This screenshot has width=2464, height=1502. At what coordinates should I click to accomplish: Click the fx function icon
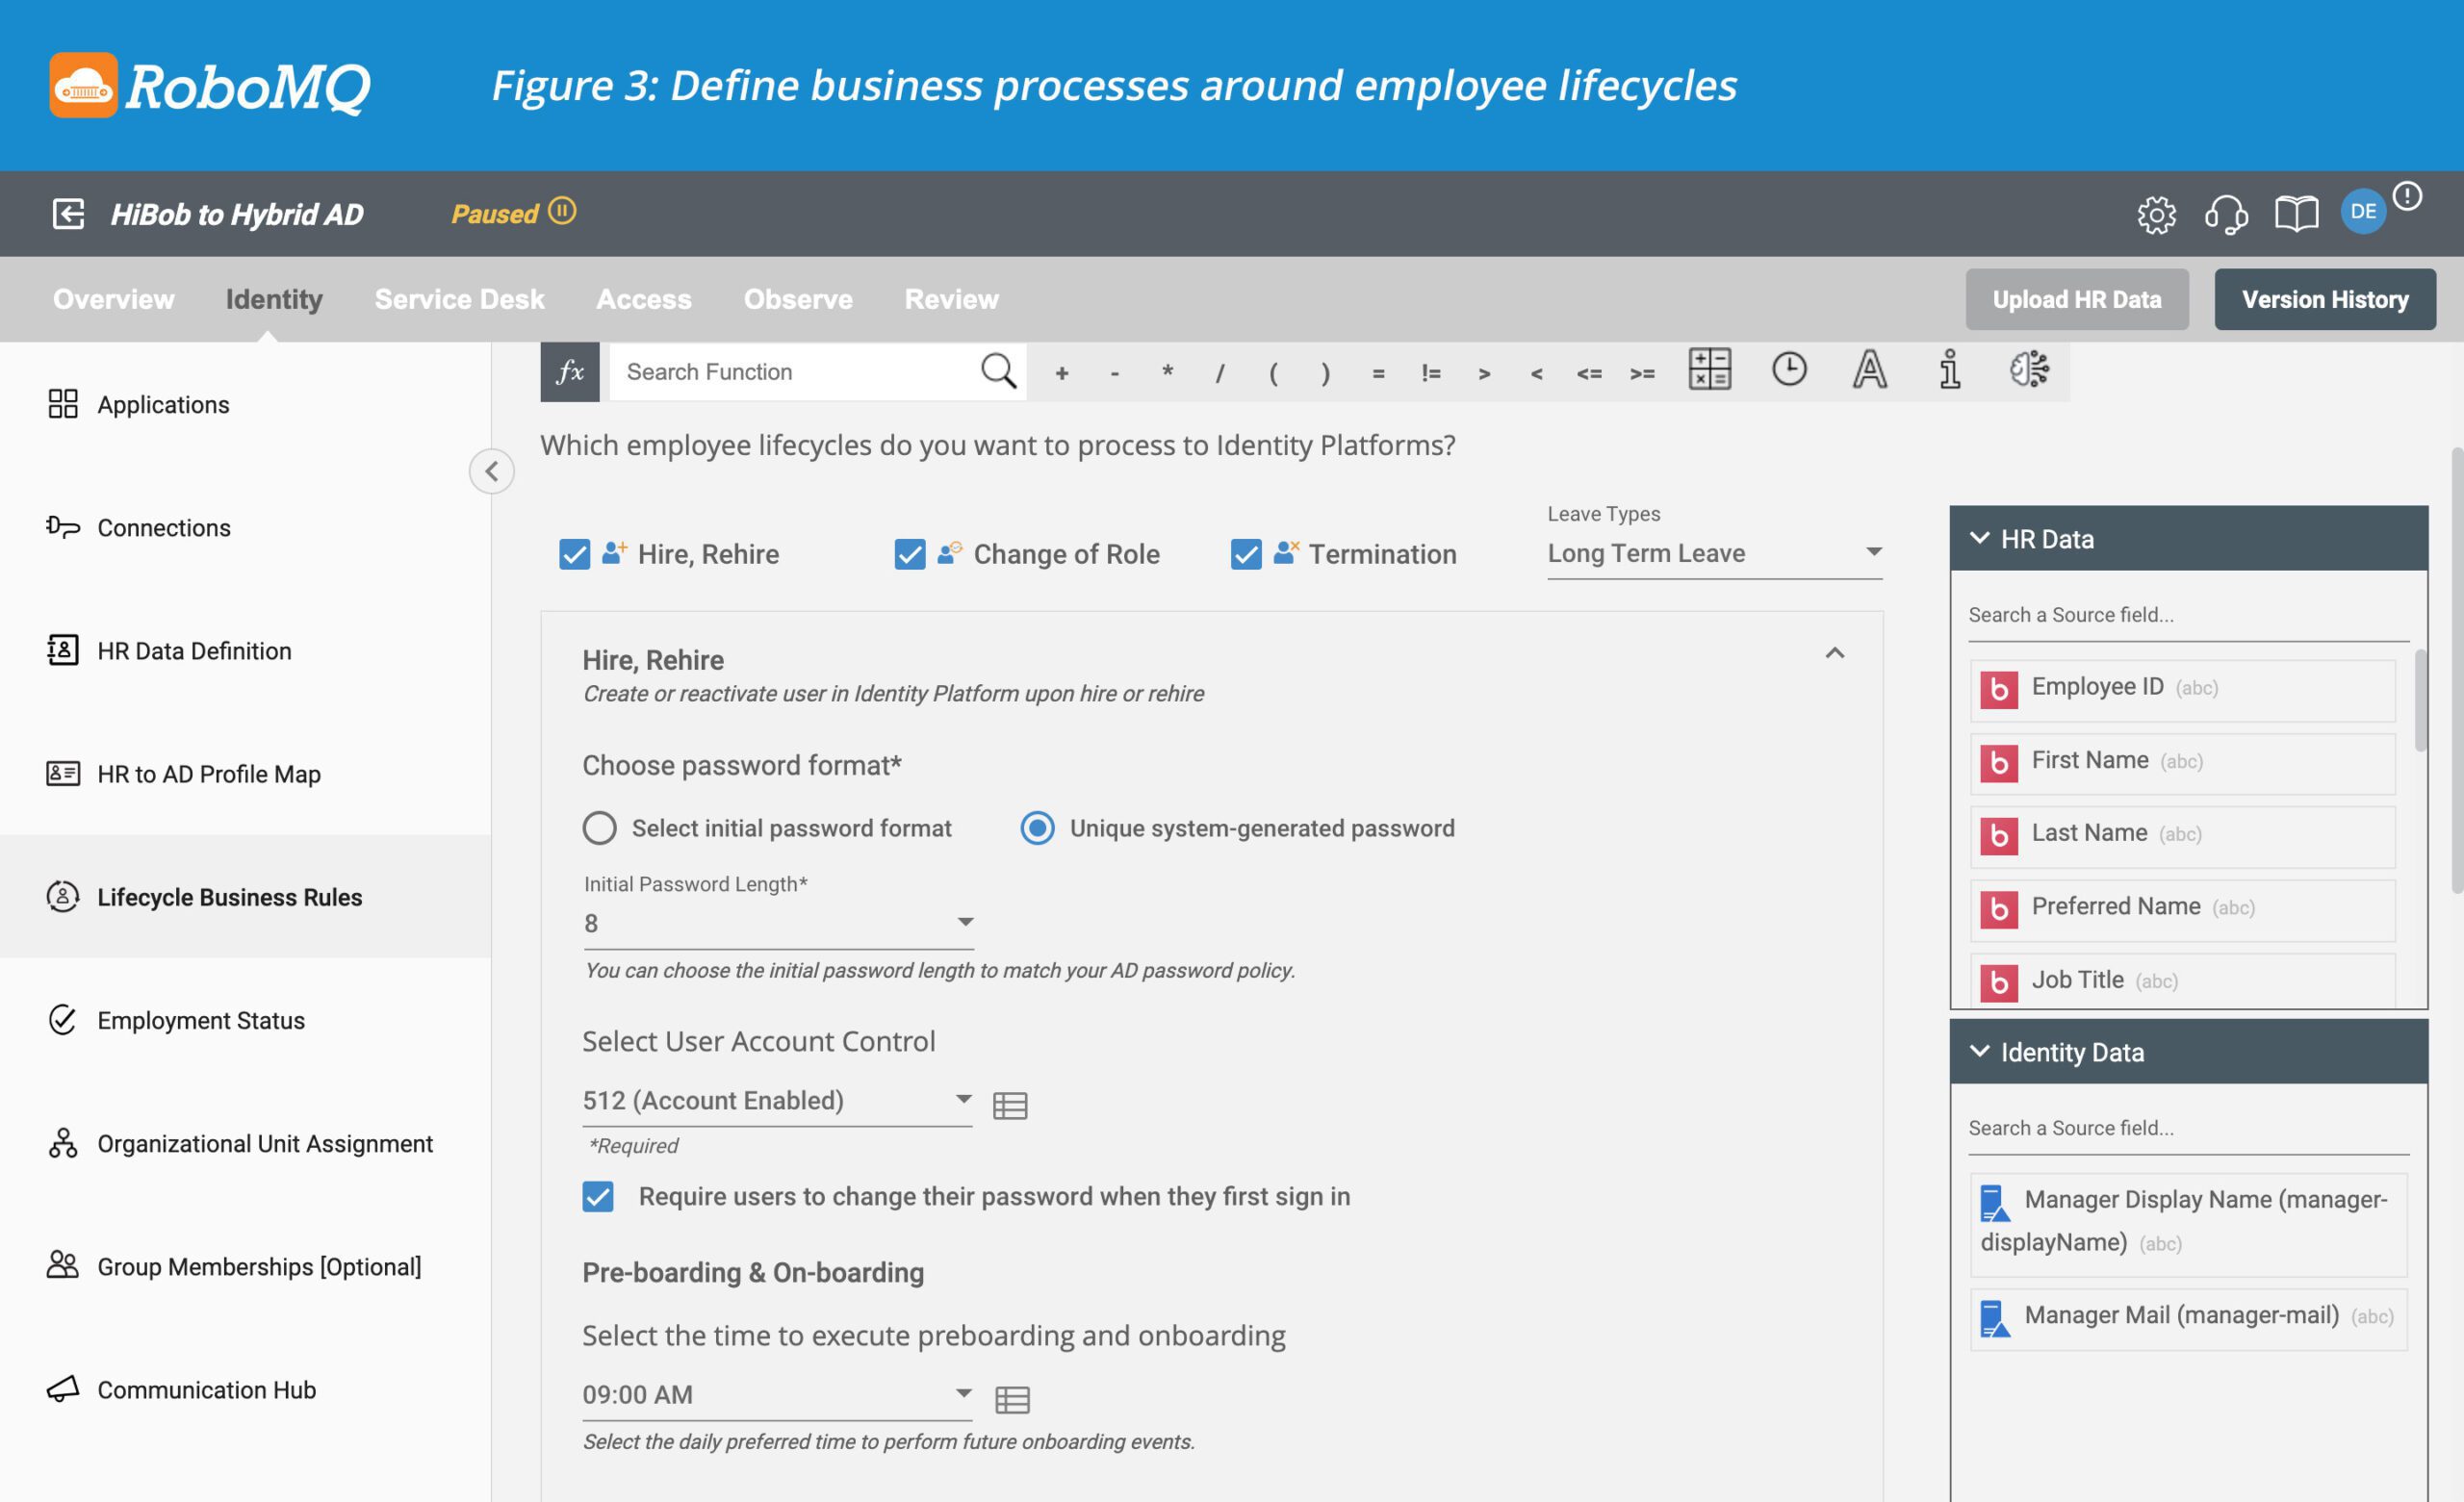[x=569, y=372]
